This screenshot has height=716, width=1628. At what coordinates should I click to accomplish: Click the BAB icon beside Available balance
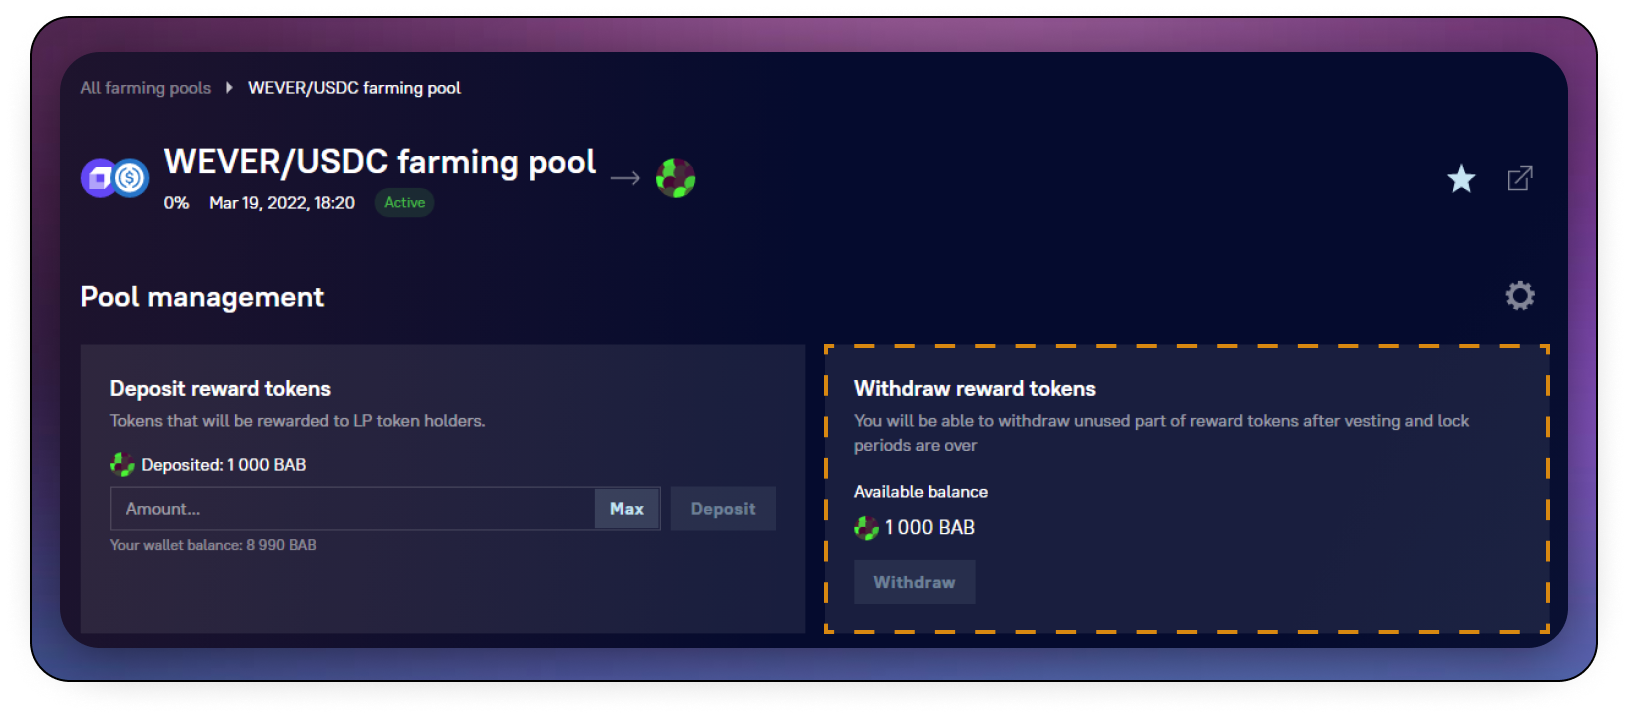(866, 528)
